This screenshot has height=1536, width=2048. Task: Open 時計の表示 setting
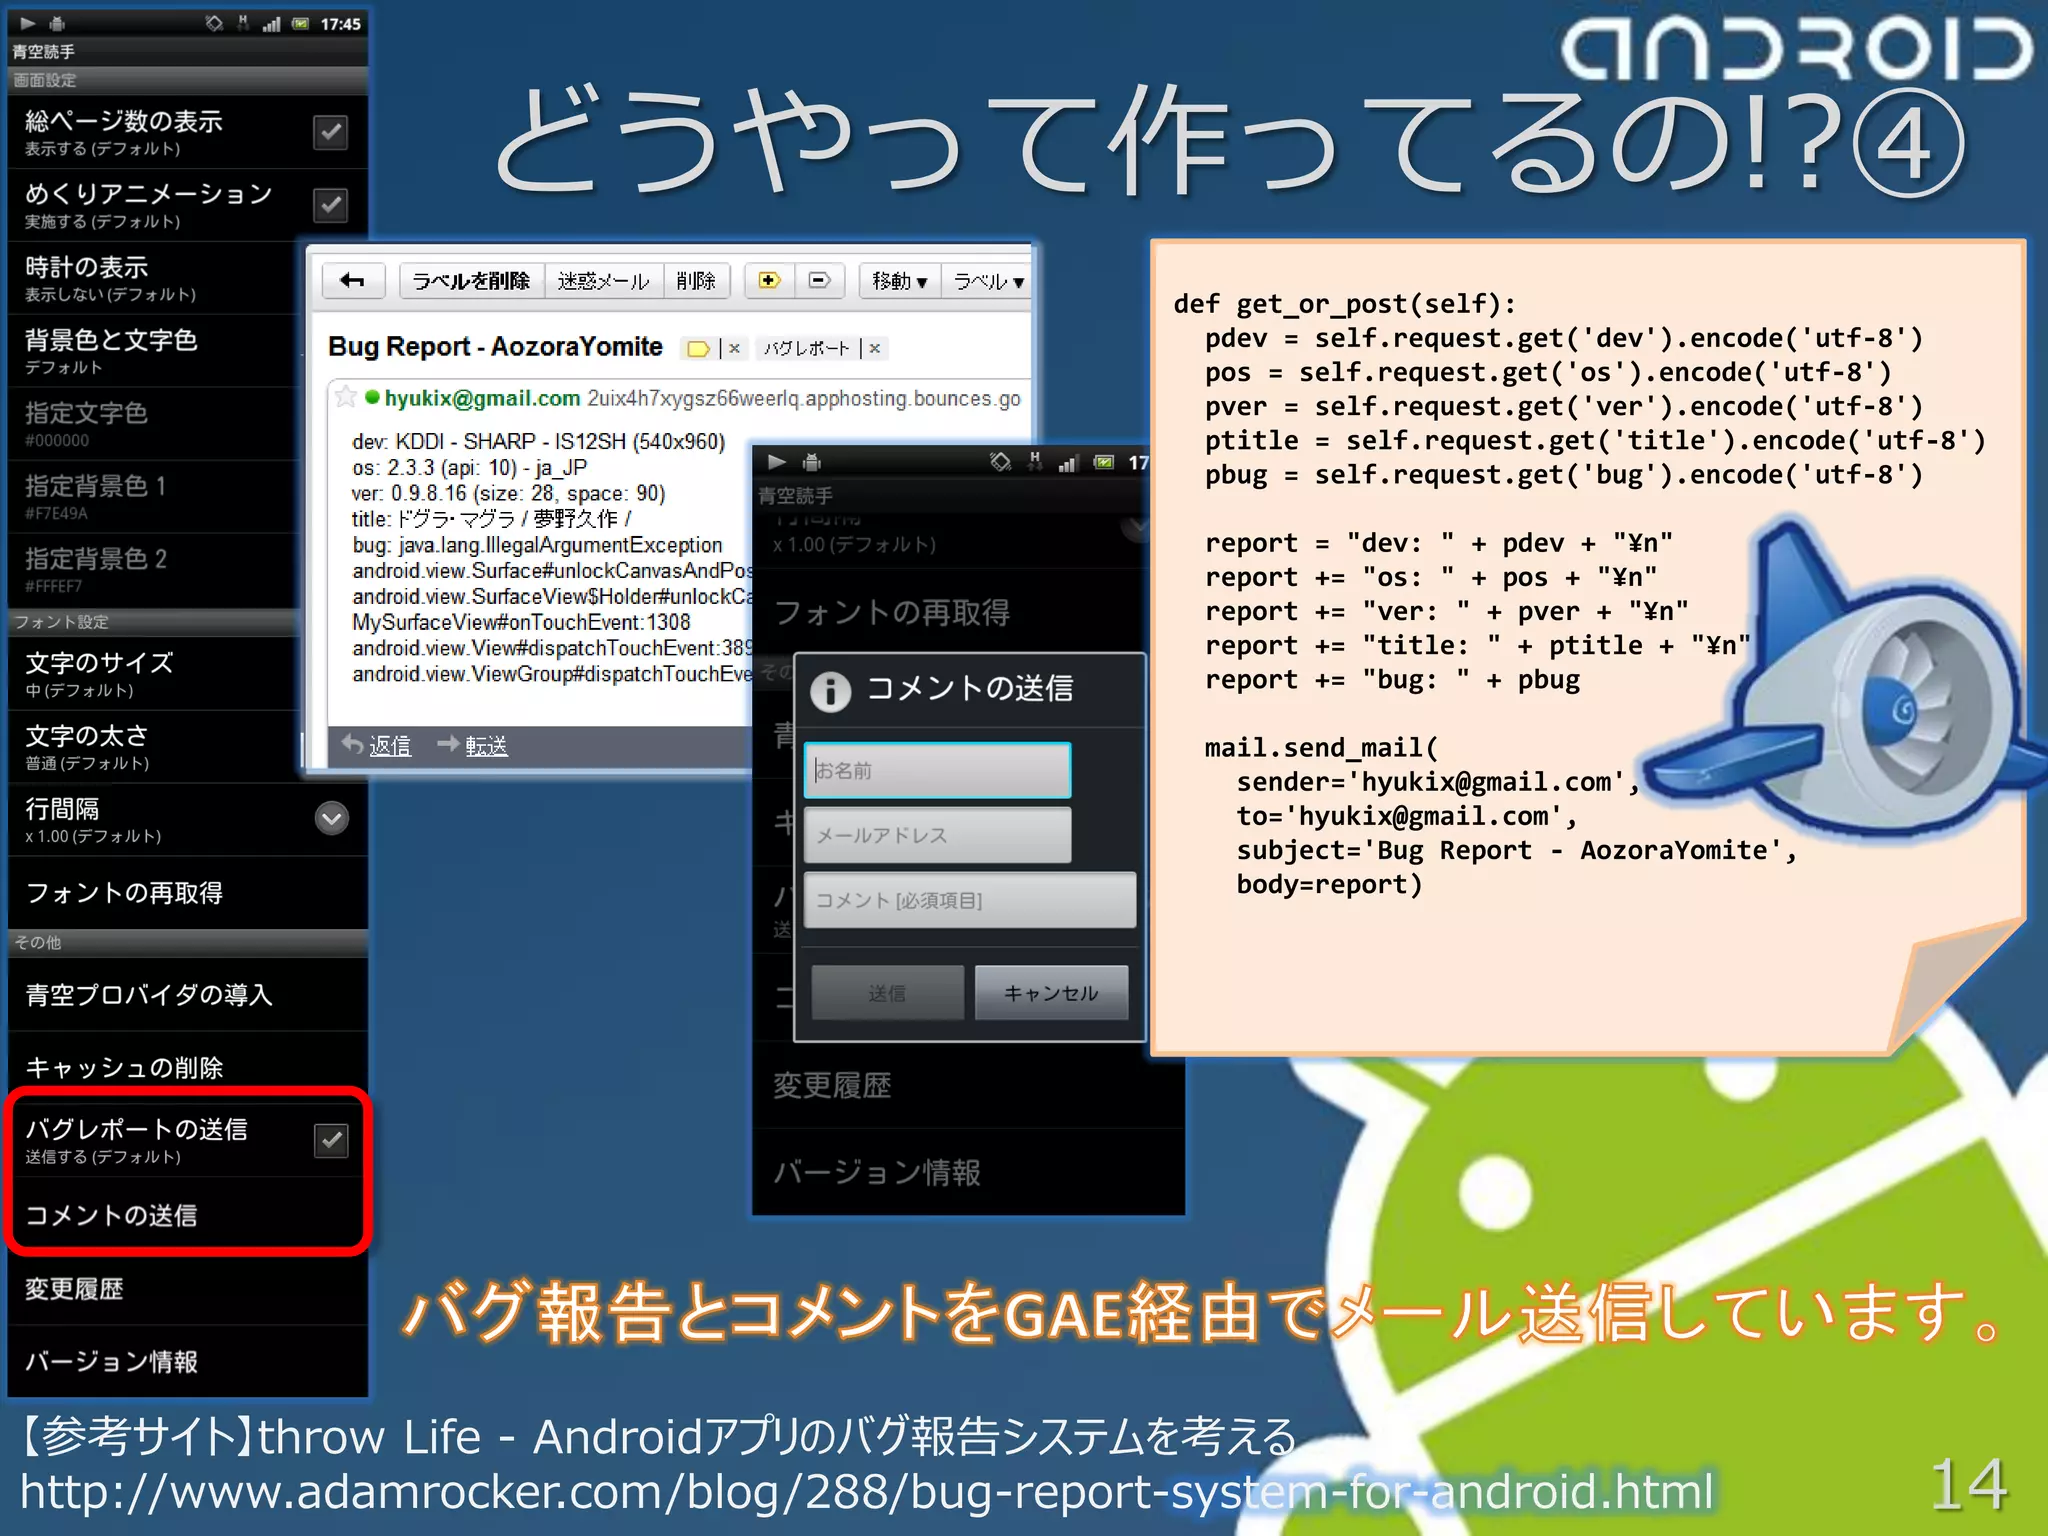pyautogui.click(x=155, y=278)
